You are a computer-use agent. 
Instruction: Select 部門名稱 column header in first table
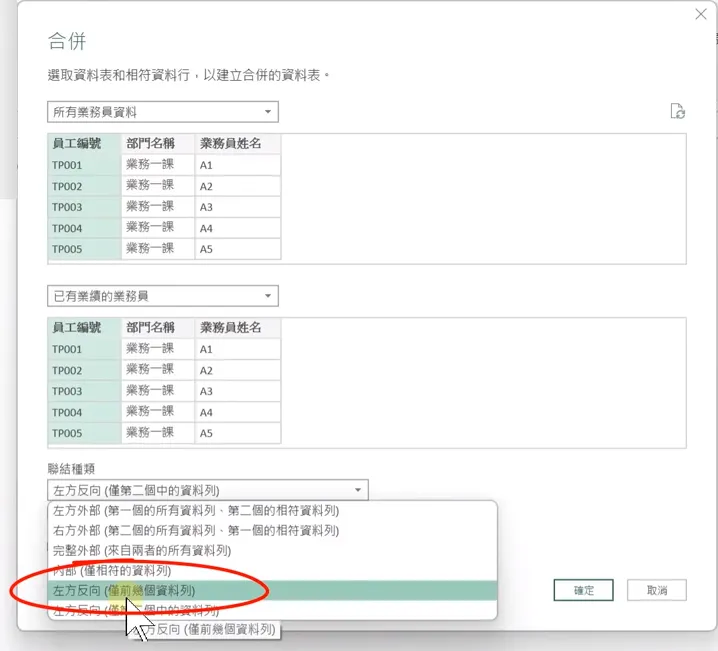click(158, 144)
